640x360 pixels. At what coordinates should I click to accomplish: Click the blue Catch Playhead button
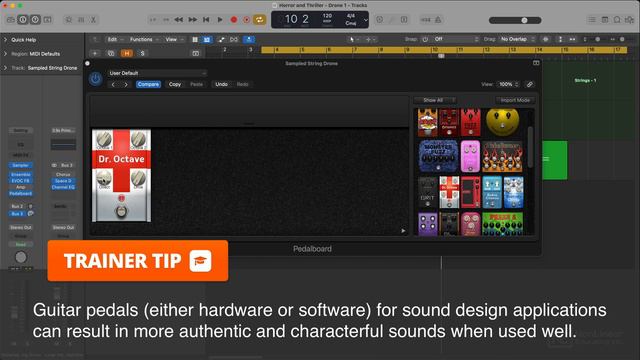tap(249, 40)
